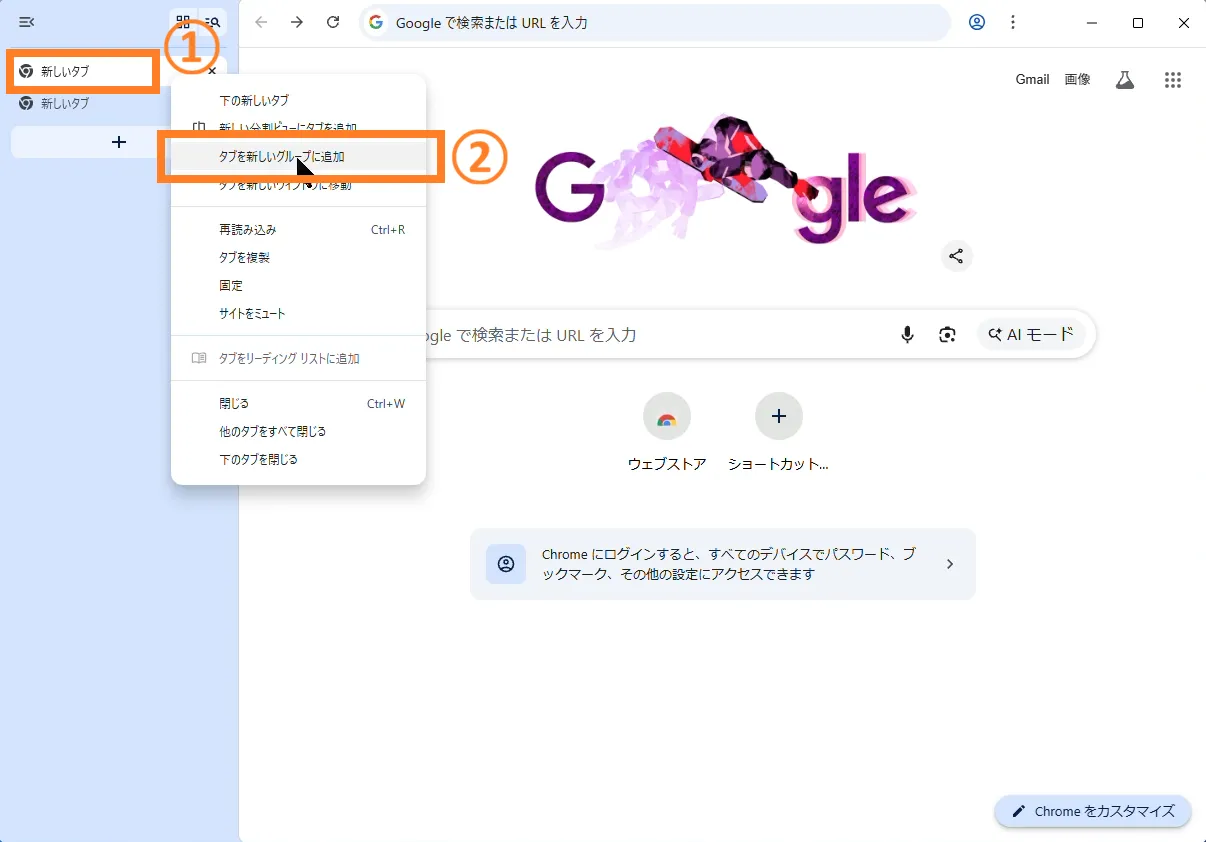Search by image with Google Lens icon
This screenshot has height=842, width=1206.
point(947,335)
